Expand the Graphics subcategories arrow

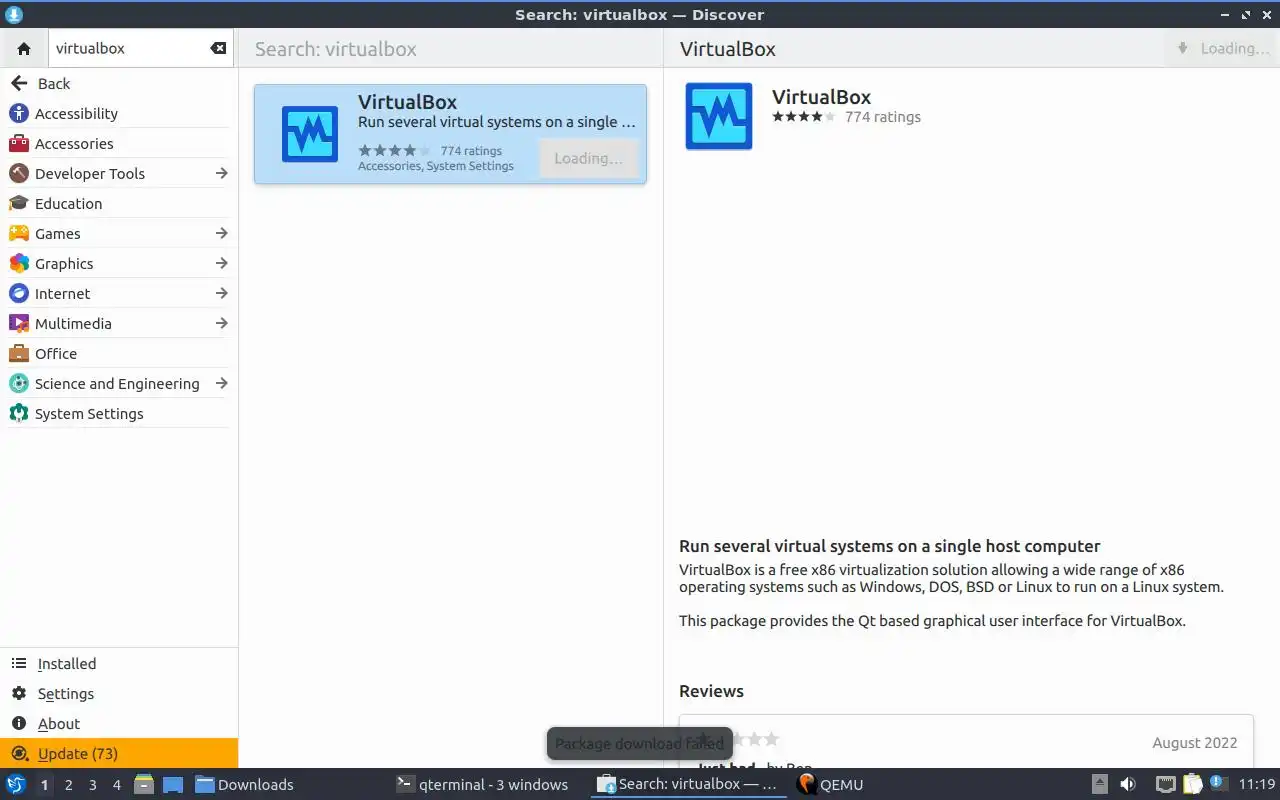point(221,263)
